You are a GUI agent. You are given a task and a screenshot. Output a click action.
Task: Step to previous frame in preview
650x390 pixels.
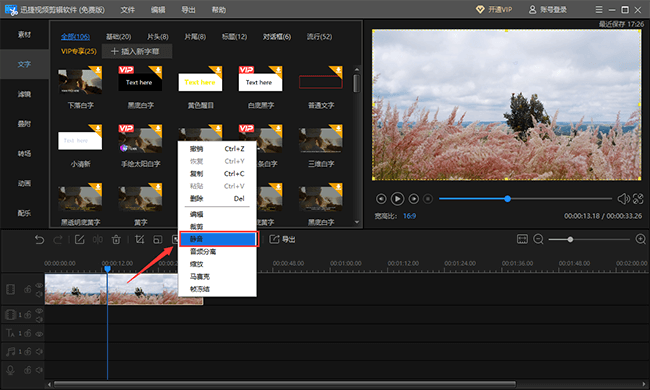(381, 199)
